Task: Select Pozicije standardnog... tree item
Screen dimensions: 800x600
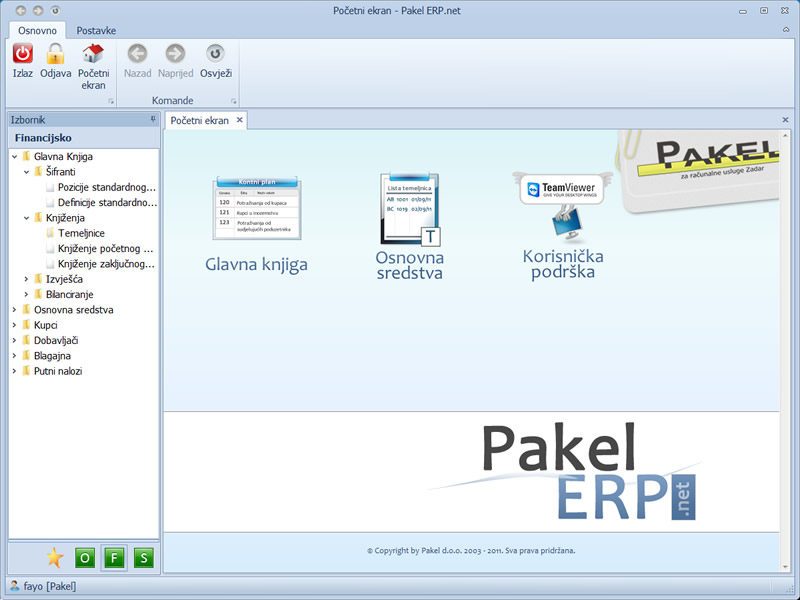Action: pos(107,187)
